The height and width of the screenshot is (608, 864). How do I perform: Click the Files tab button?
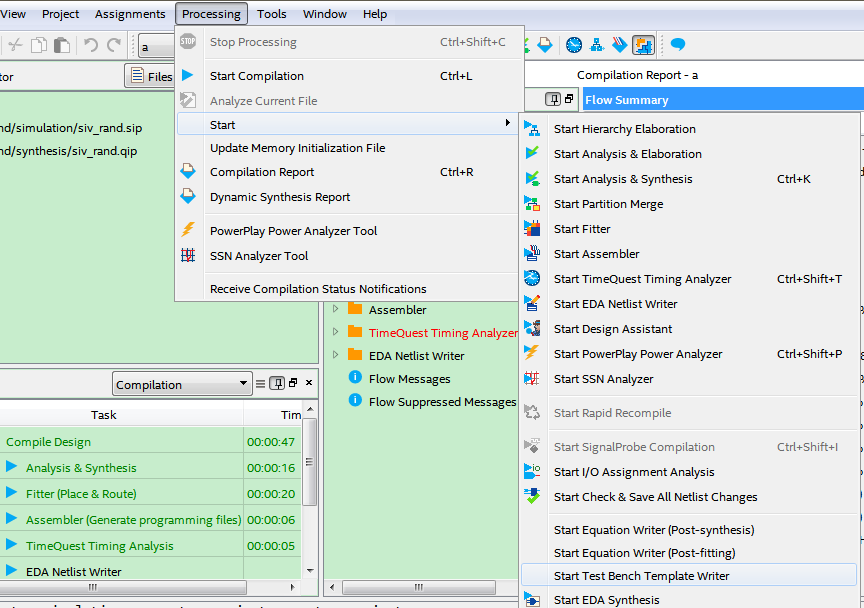pos(150,76)
